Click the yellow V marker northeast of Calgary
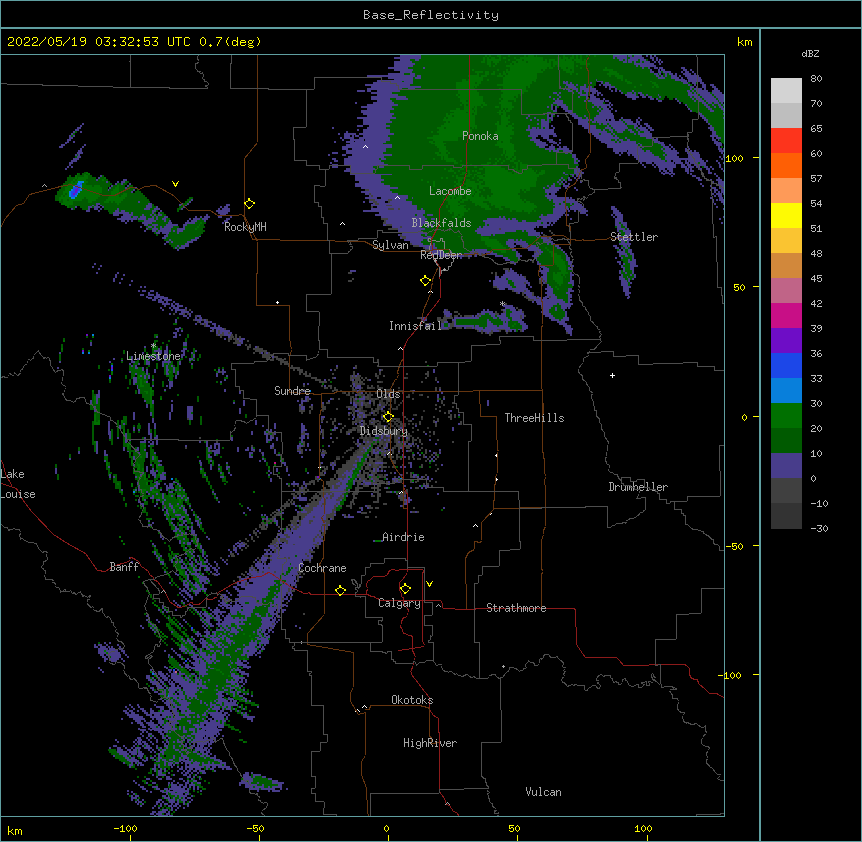This screenshot has width=862, height=842. pyautogui.click(x=429, y=584)
